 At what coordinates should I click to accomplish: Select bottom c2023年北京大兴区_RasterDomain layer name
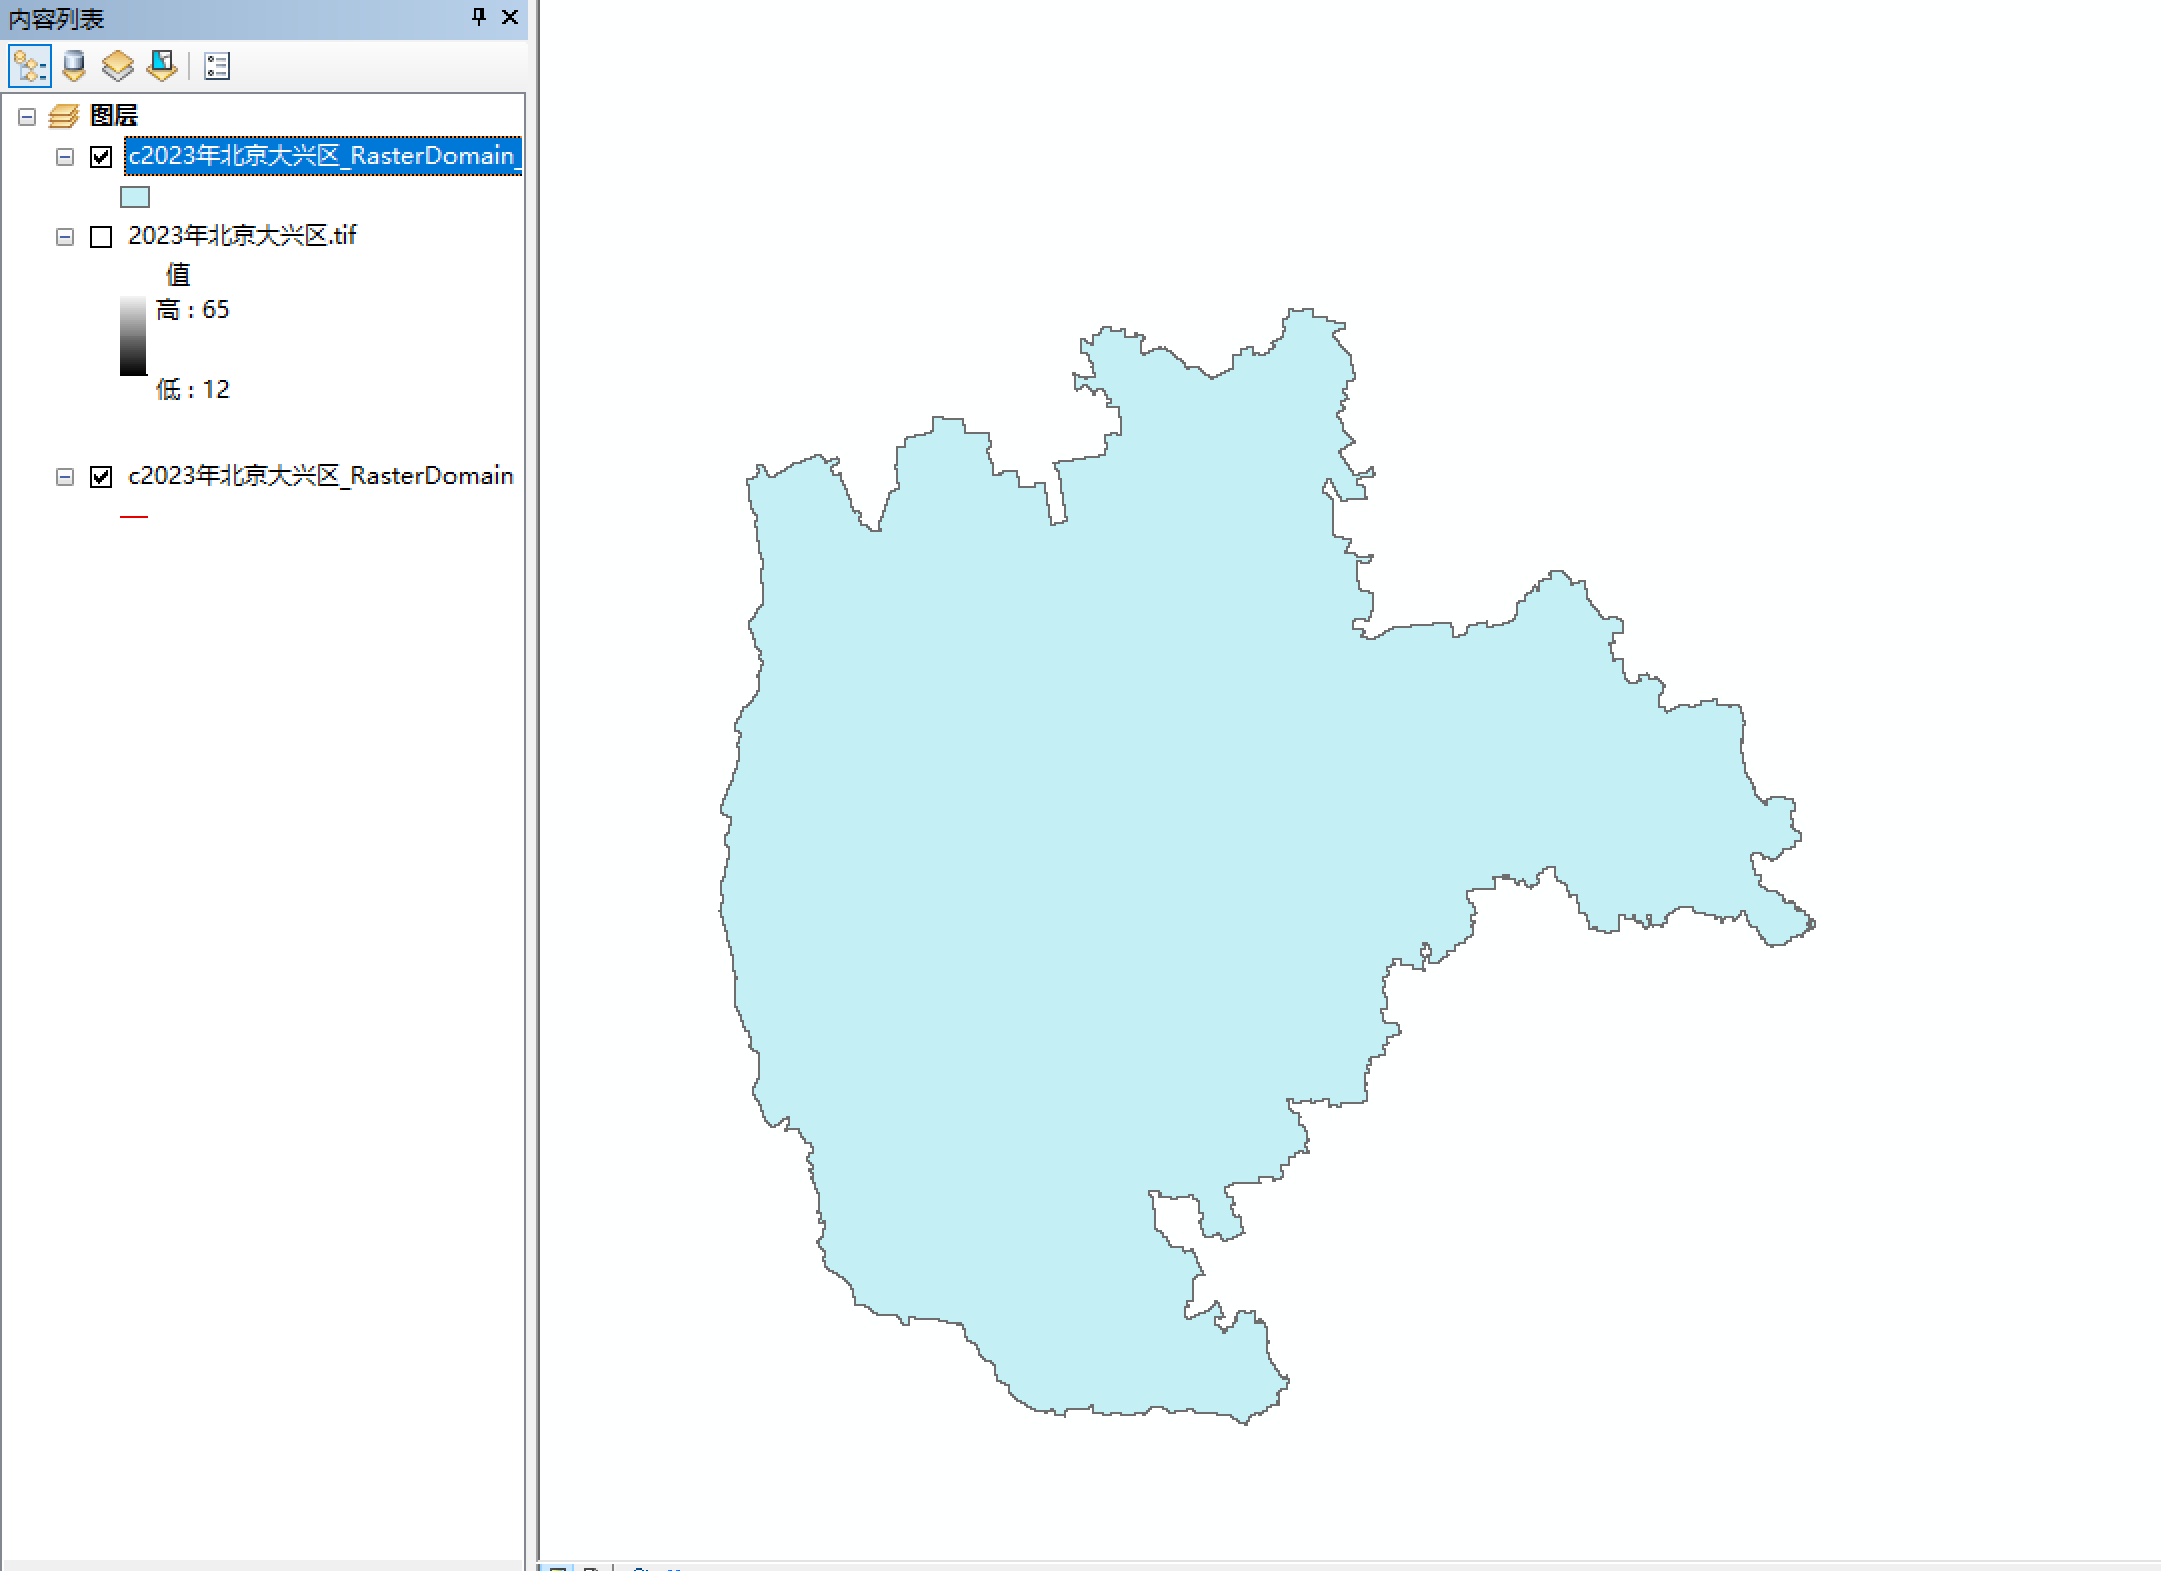tap(320, 476)
